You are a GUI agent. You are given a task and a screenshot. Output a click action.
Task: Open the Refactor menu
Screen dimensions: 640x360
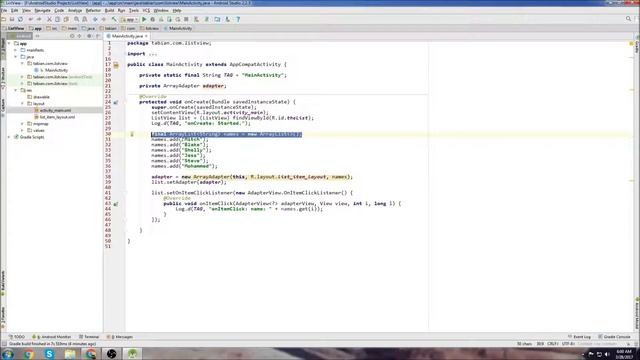(93, 10)
